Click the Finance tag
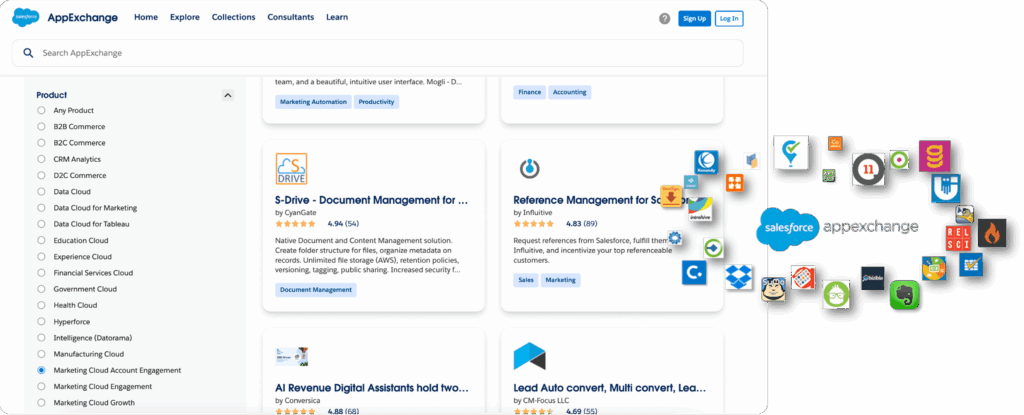The height and width of the screenshot is (415, 1024). 530,92
